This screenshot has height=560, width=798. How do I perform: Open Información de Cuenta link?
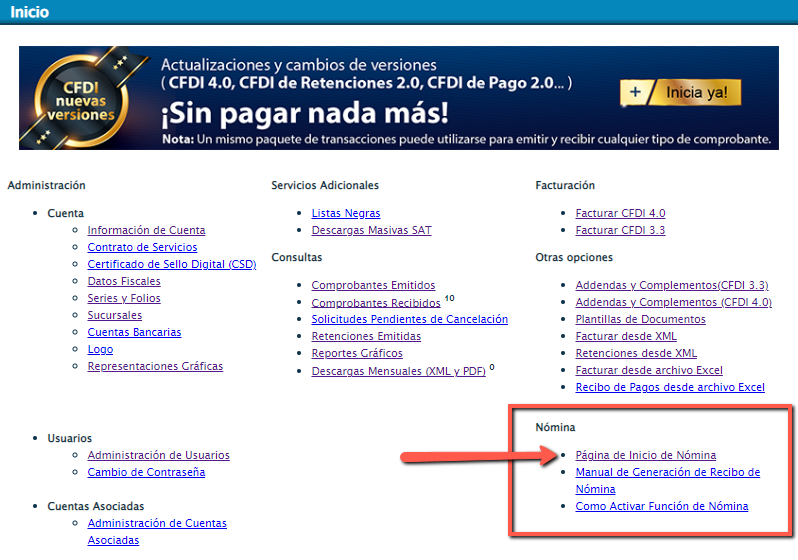point(146,230)
